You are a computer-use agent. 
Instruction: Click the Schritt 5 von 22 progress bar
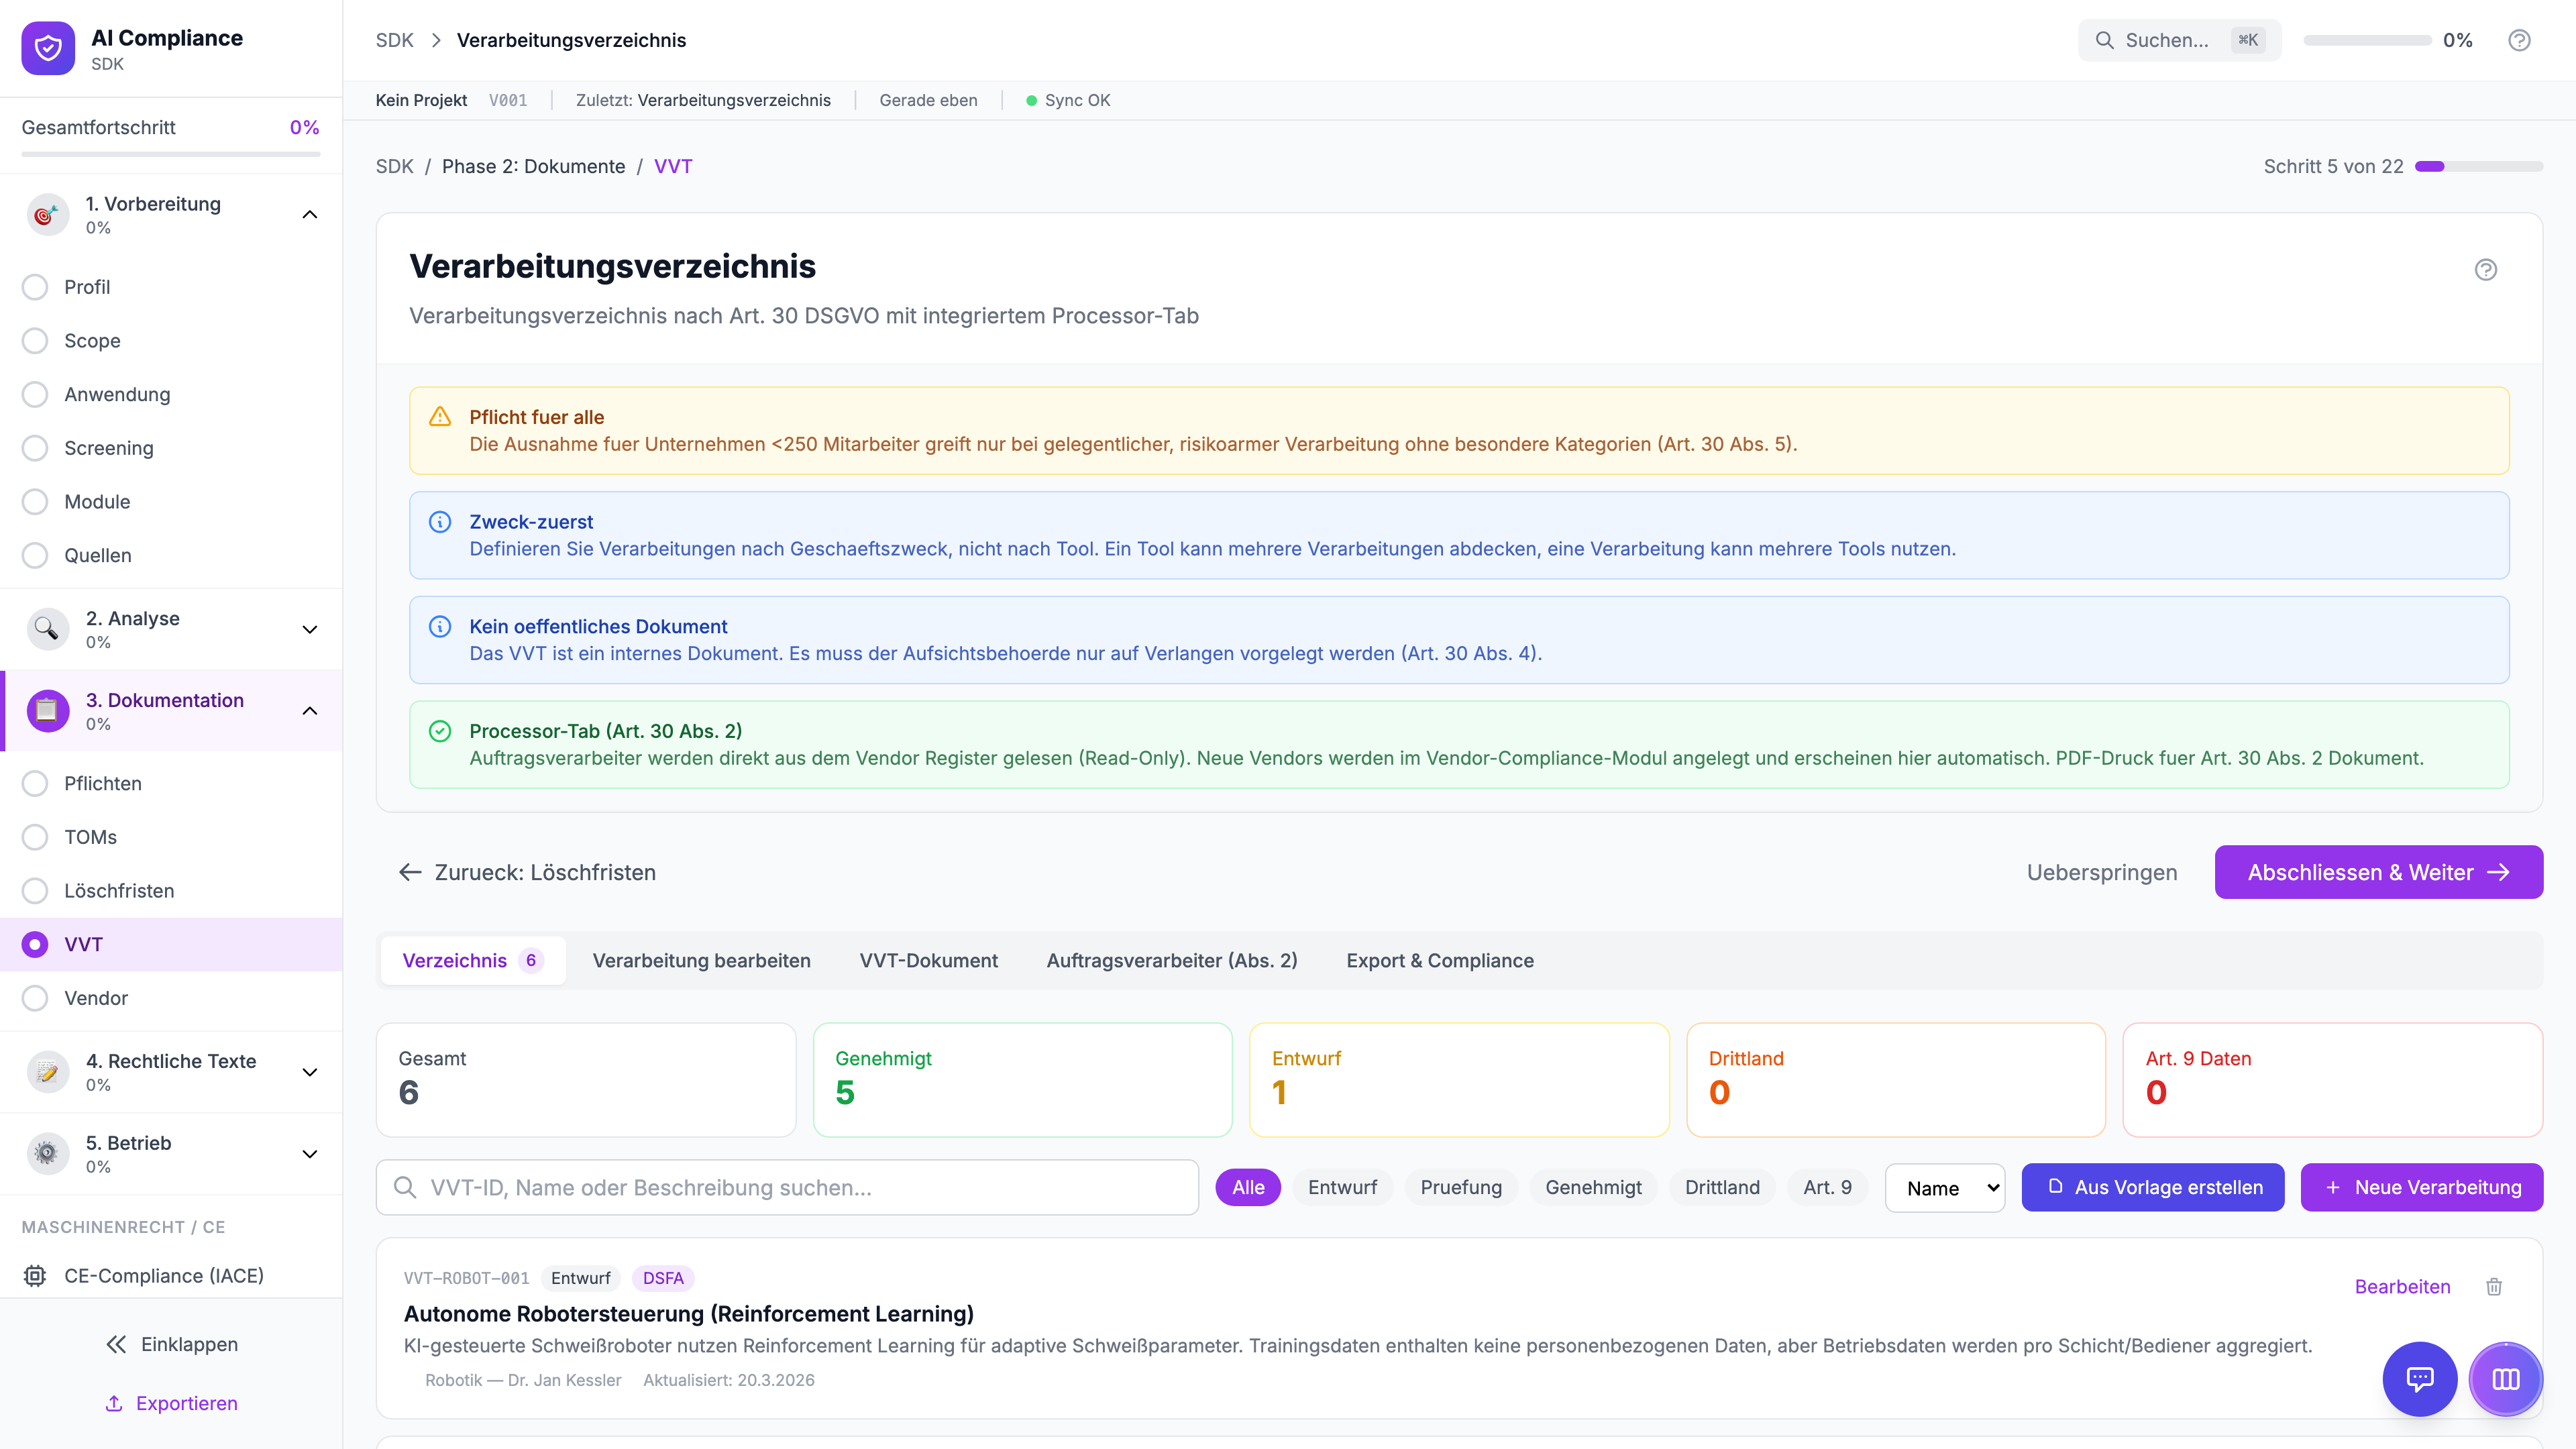point(2478,166)
